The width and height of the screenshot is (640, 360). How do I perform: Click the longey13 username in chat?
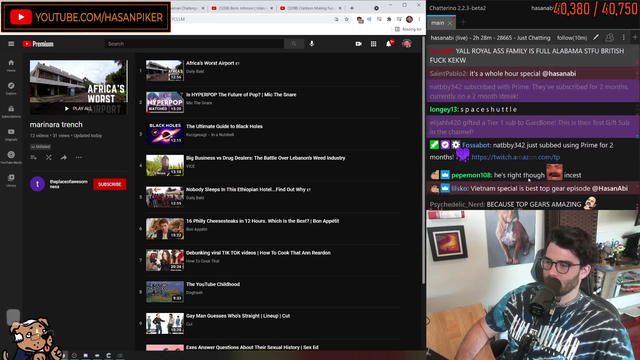(444, 110)
